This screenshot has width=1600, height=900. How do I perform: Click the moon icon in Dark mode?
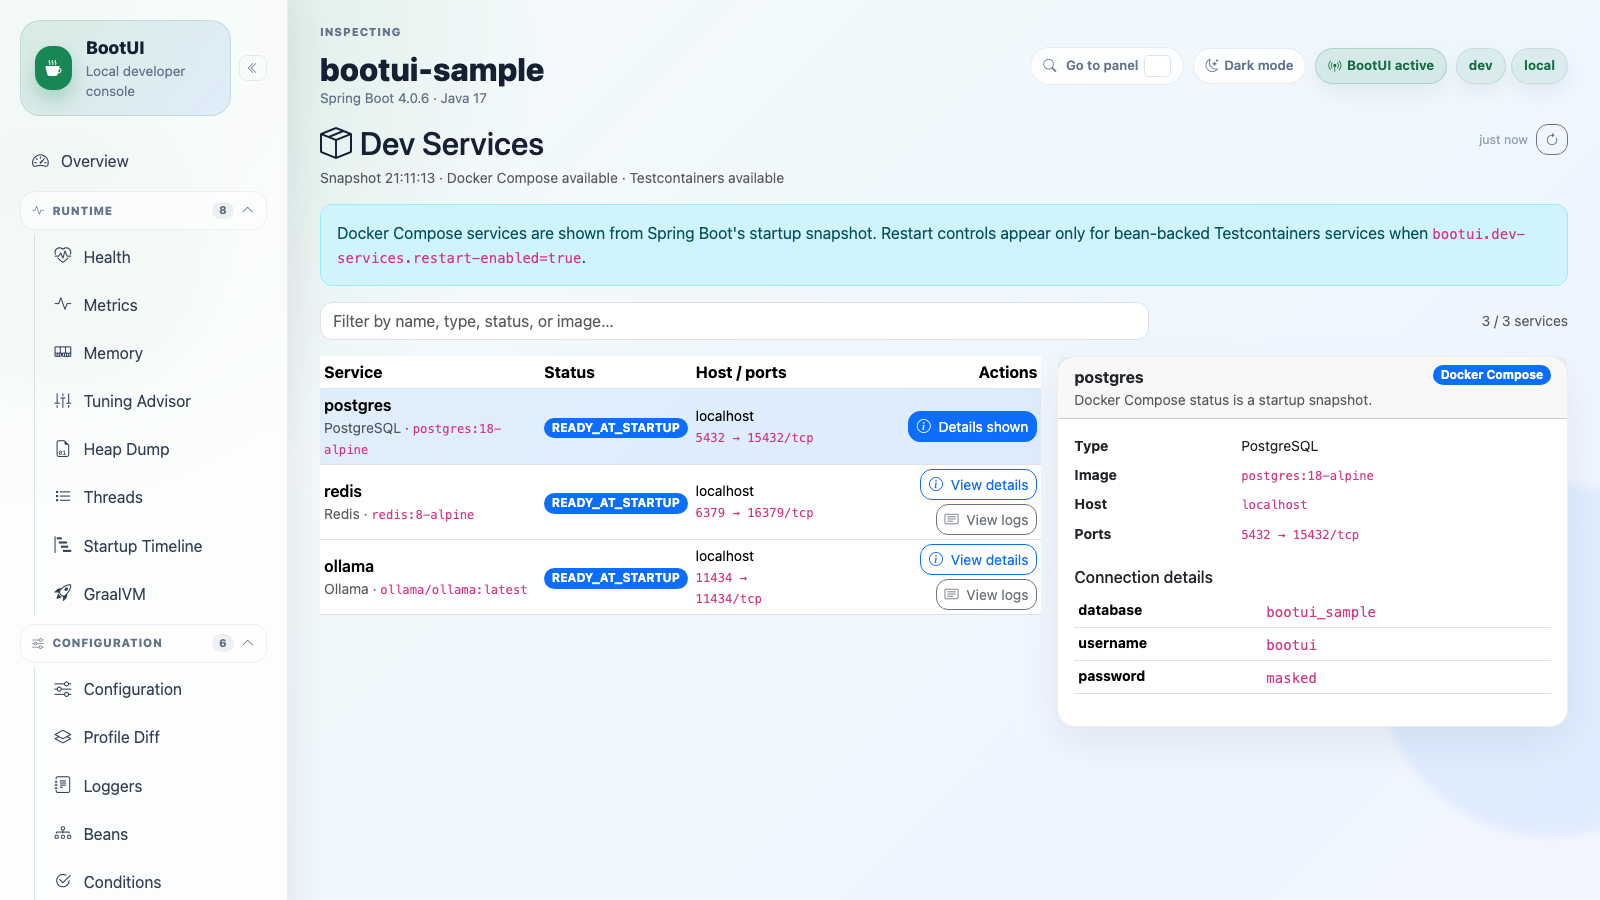pyautogui.click(x=1212, y=66)
